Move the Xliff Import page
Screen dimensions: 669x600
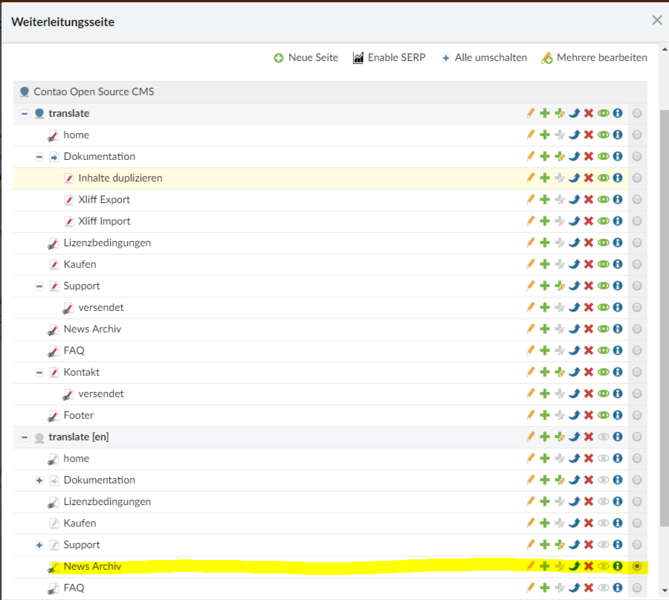(x=574, y=221)
